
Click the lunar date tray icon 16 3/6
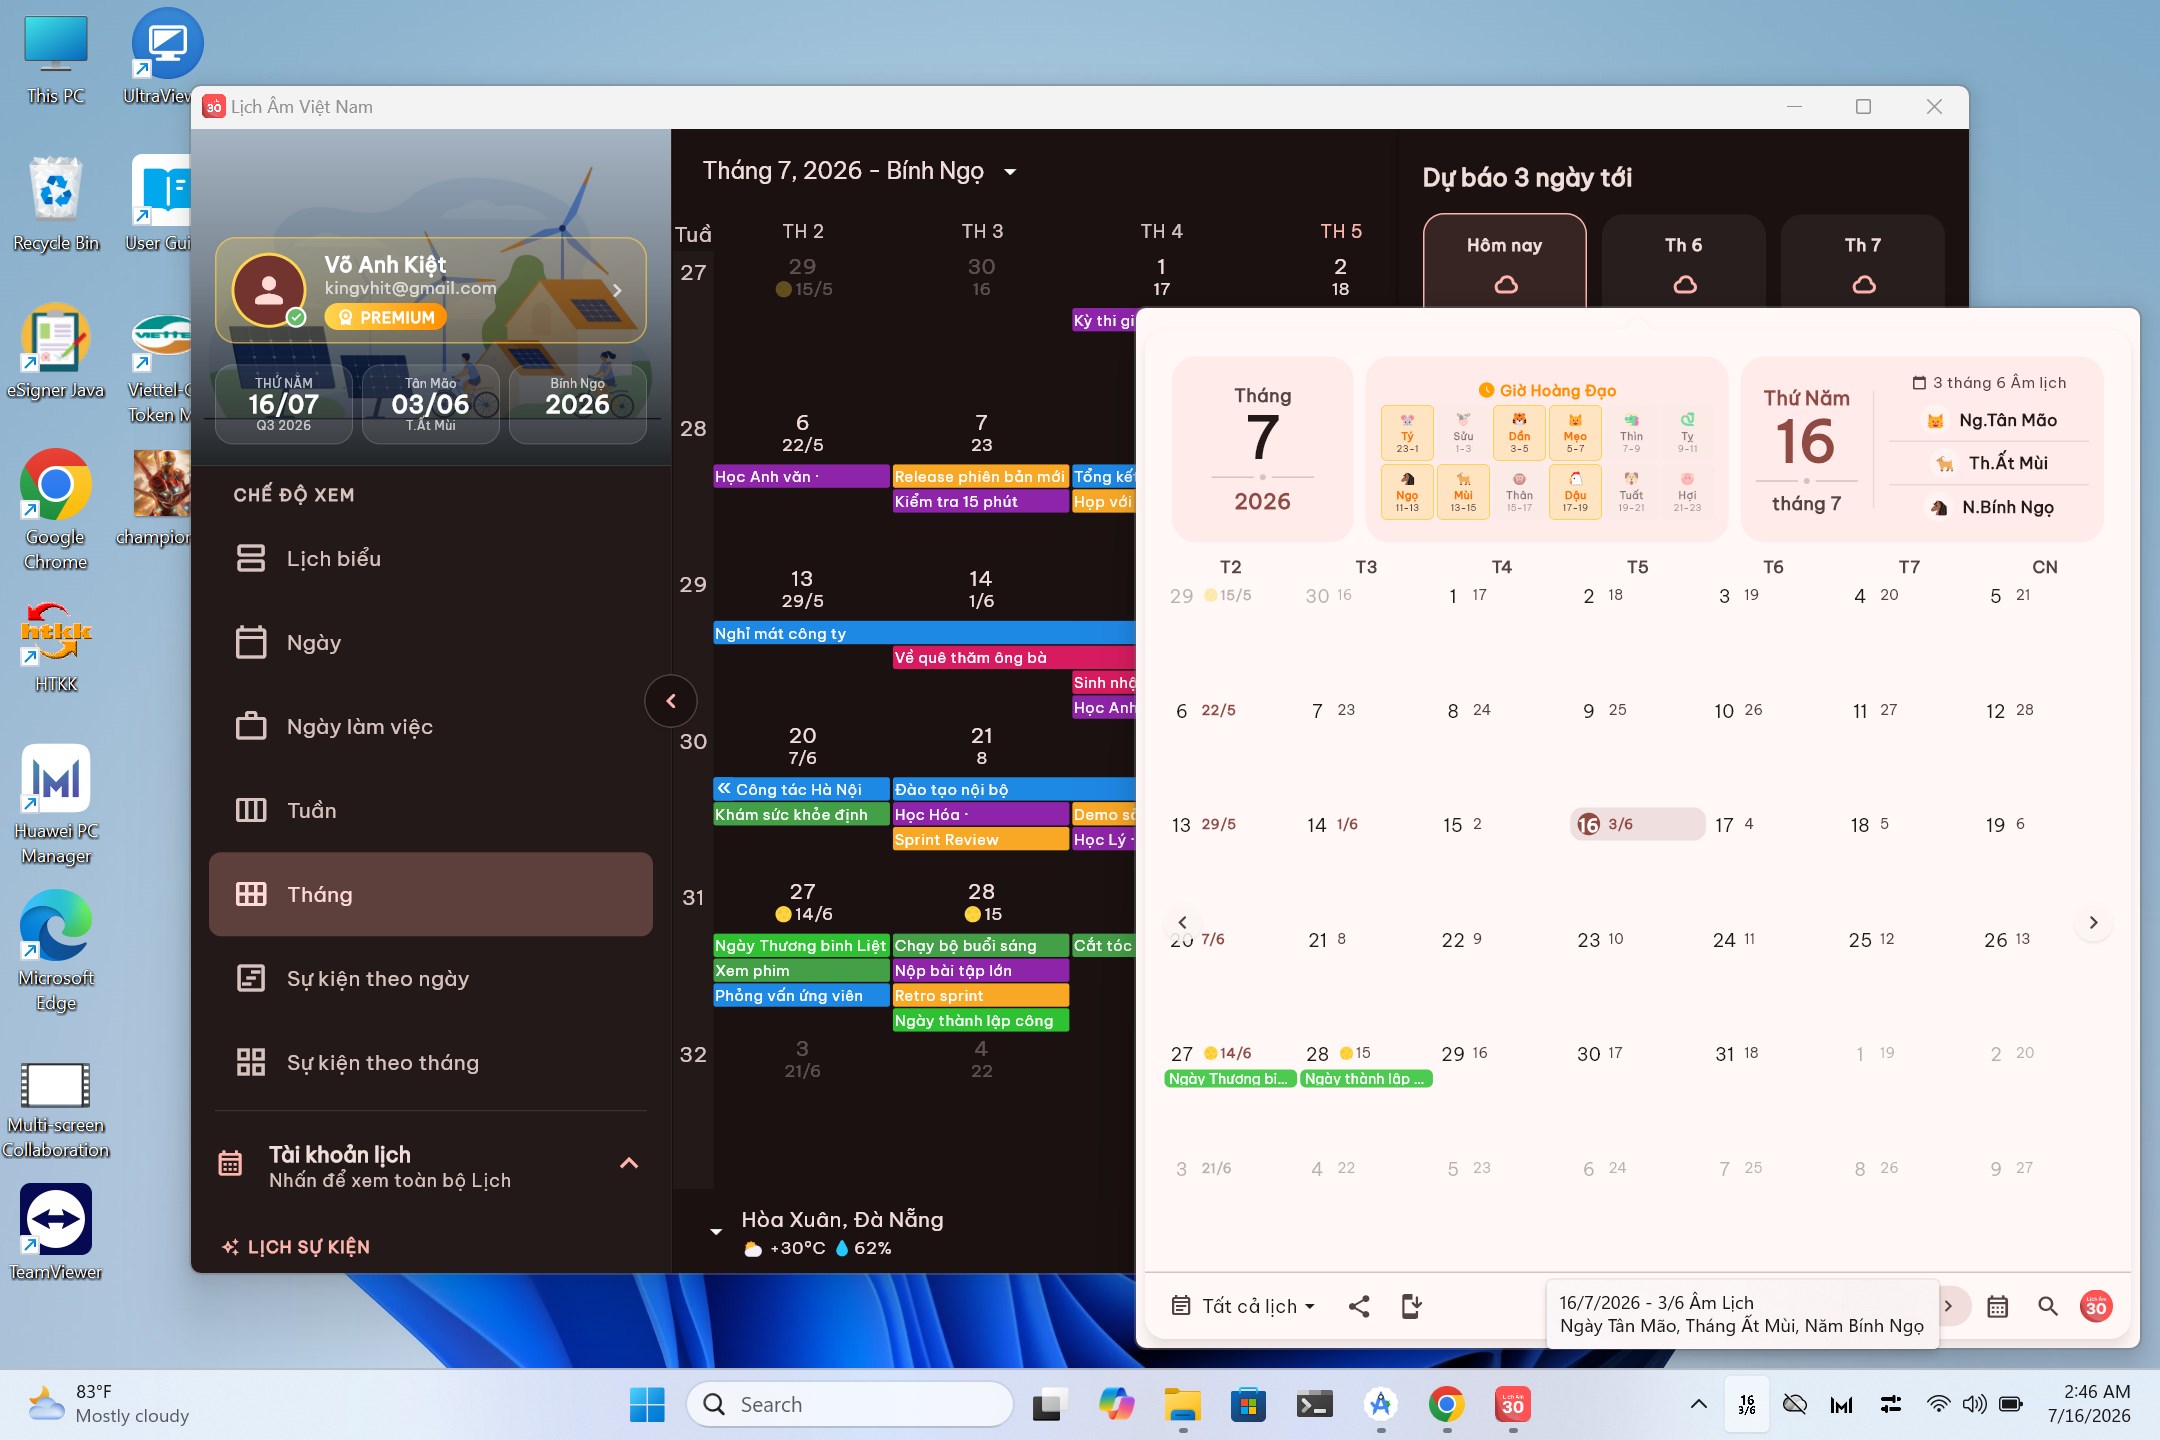1747,1404
